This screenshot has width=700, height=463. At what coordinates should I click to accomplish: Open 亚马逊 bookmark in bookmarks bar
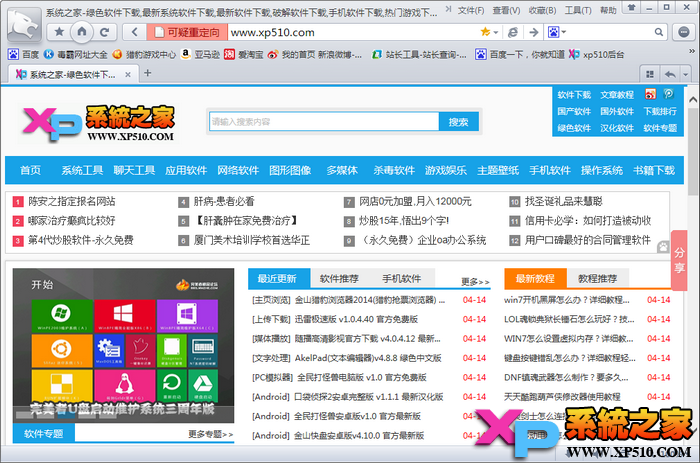point(200,54)
